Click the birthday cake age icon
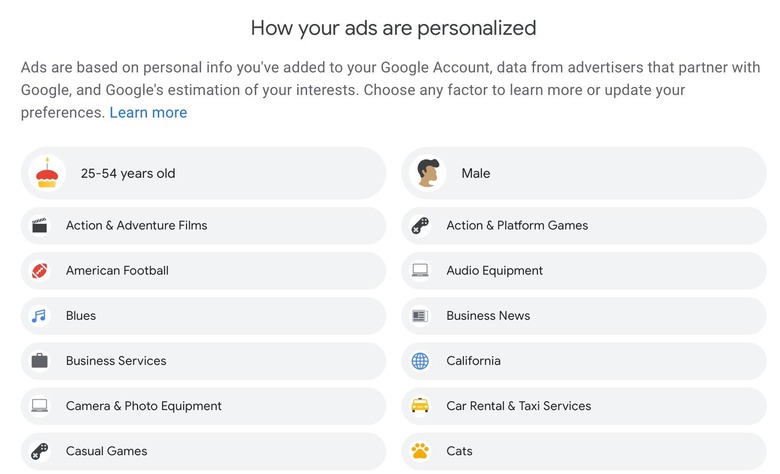 pyautogui.click(x=47, y=174)
